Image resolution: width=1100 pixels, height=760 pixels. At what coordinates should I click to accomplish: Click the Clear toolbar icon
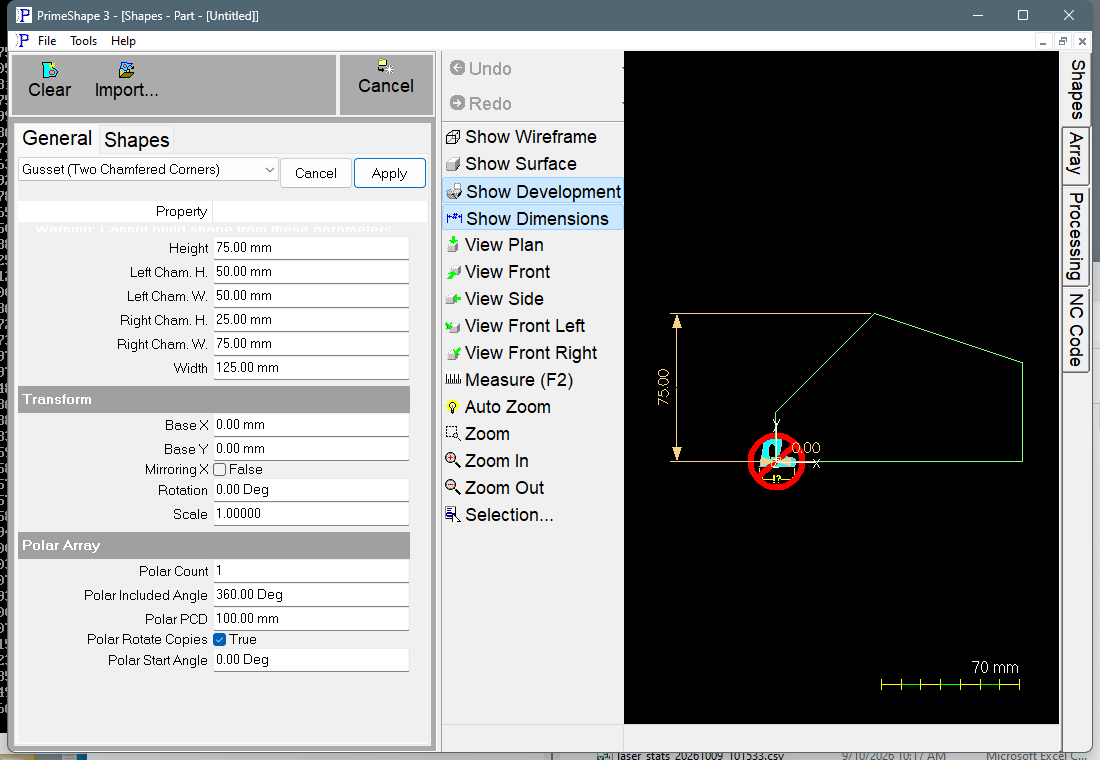tap(50, 70)
